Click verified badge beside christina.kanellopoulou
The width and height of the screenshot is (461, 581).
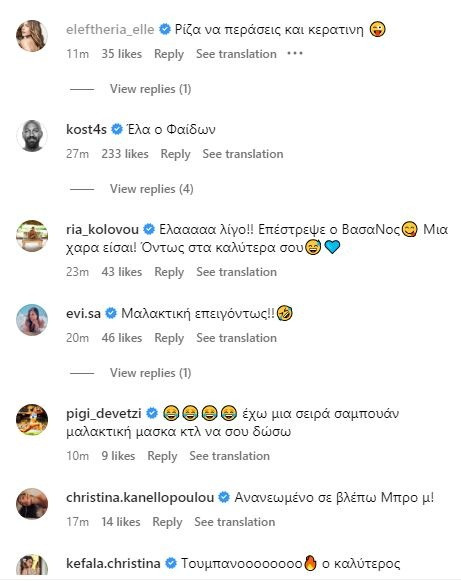224,497
